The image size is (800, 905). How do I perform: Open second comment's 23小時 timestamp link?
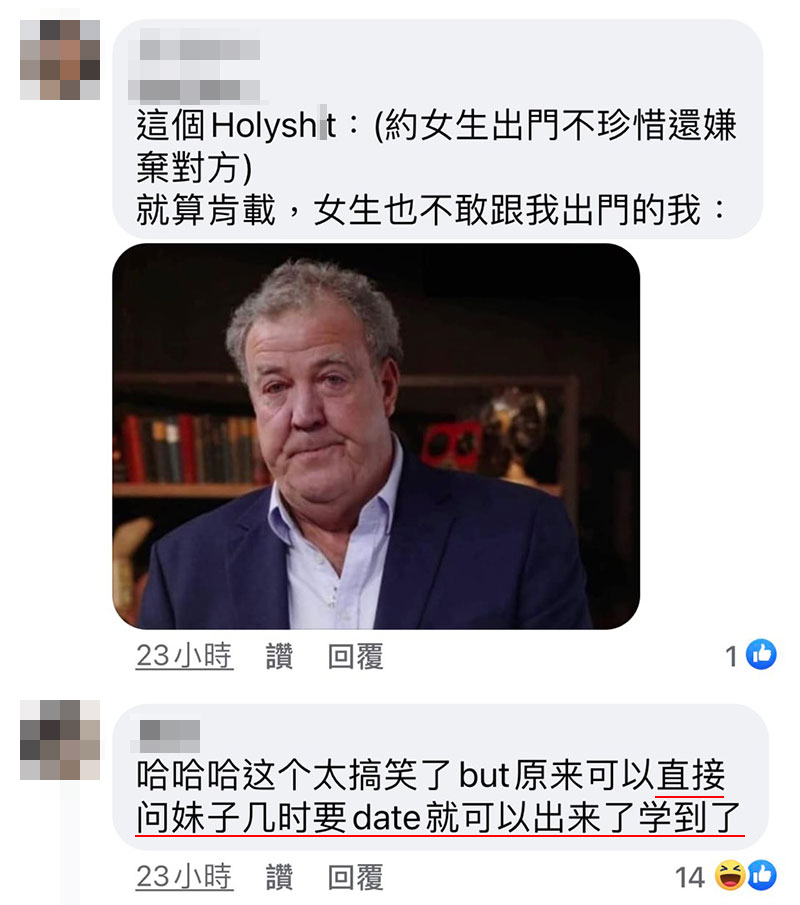pyautogui.click(x=185, y=877)
